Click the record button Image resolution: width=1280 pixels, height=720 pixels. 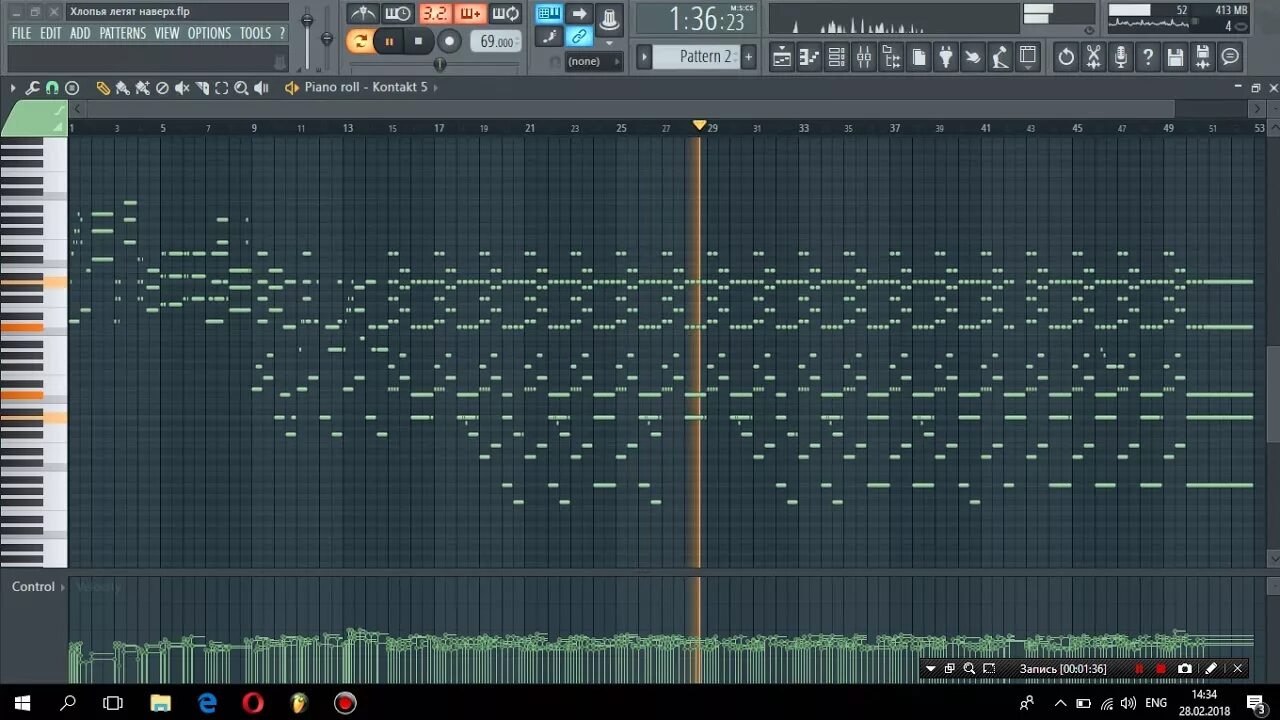[x=449, y=41]
